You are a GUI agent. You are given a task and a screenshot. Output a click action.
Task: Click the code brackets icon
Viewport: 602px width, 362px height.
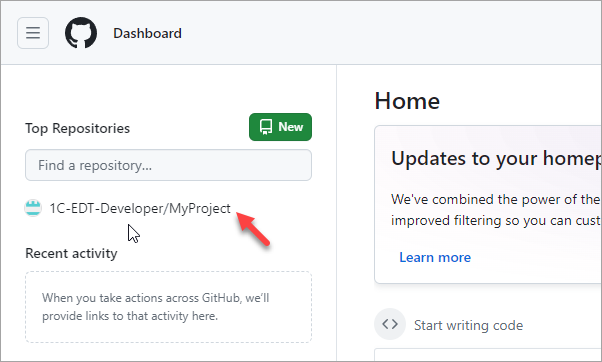pos(390,324)
